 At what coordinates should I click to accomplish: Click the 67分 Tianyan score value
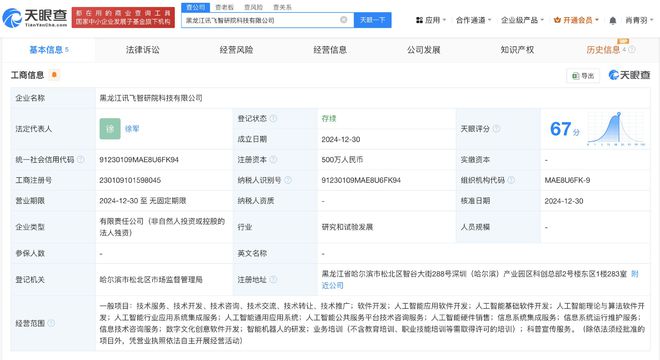tap(564, 129)
